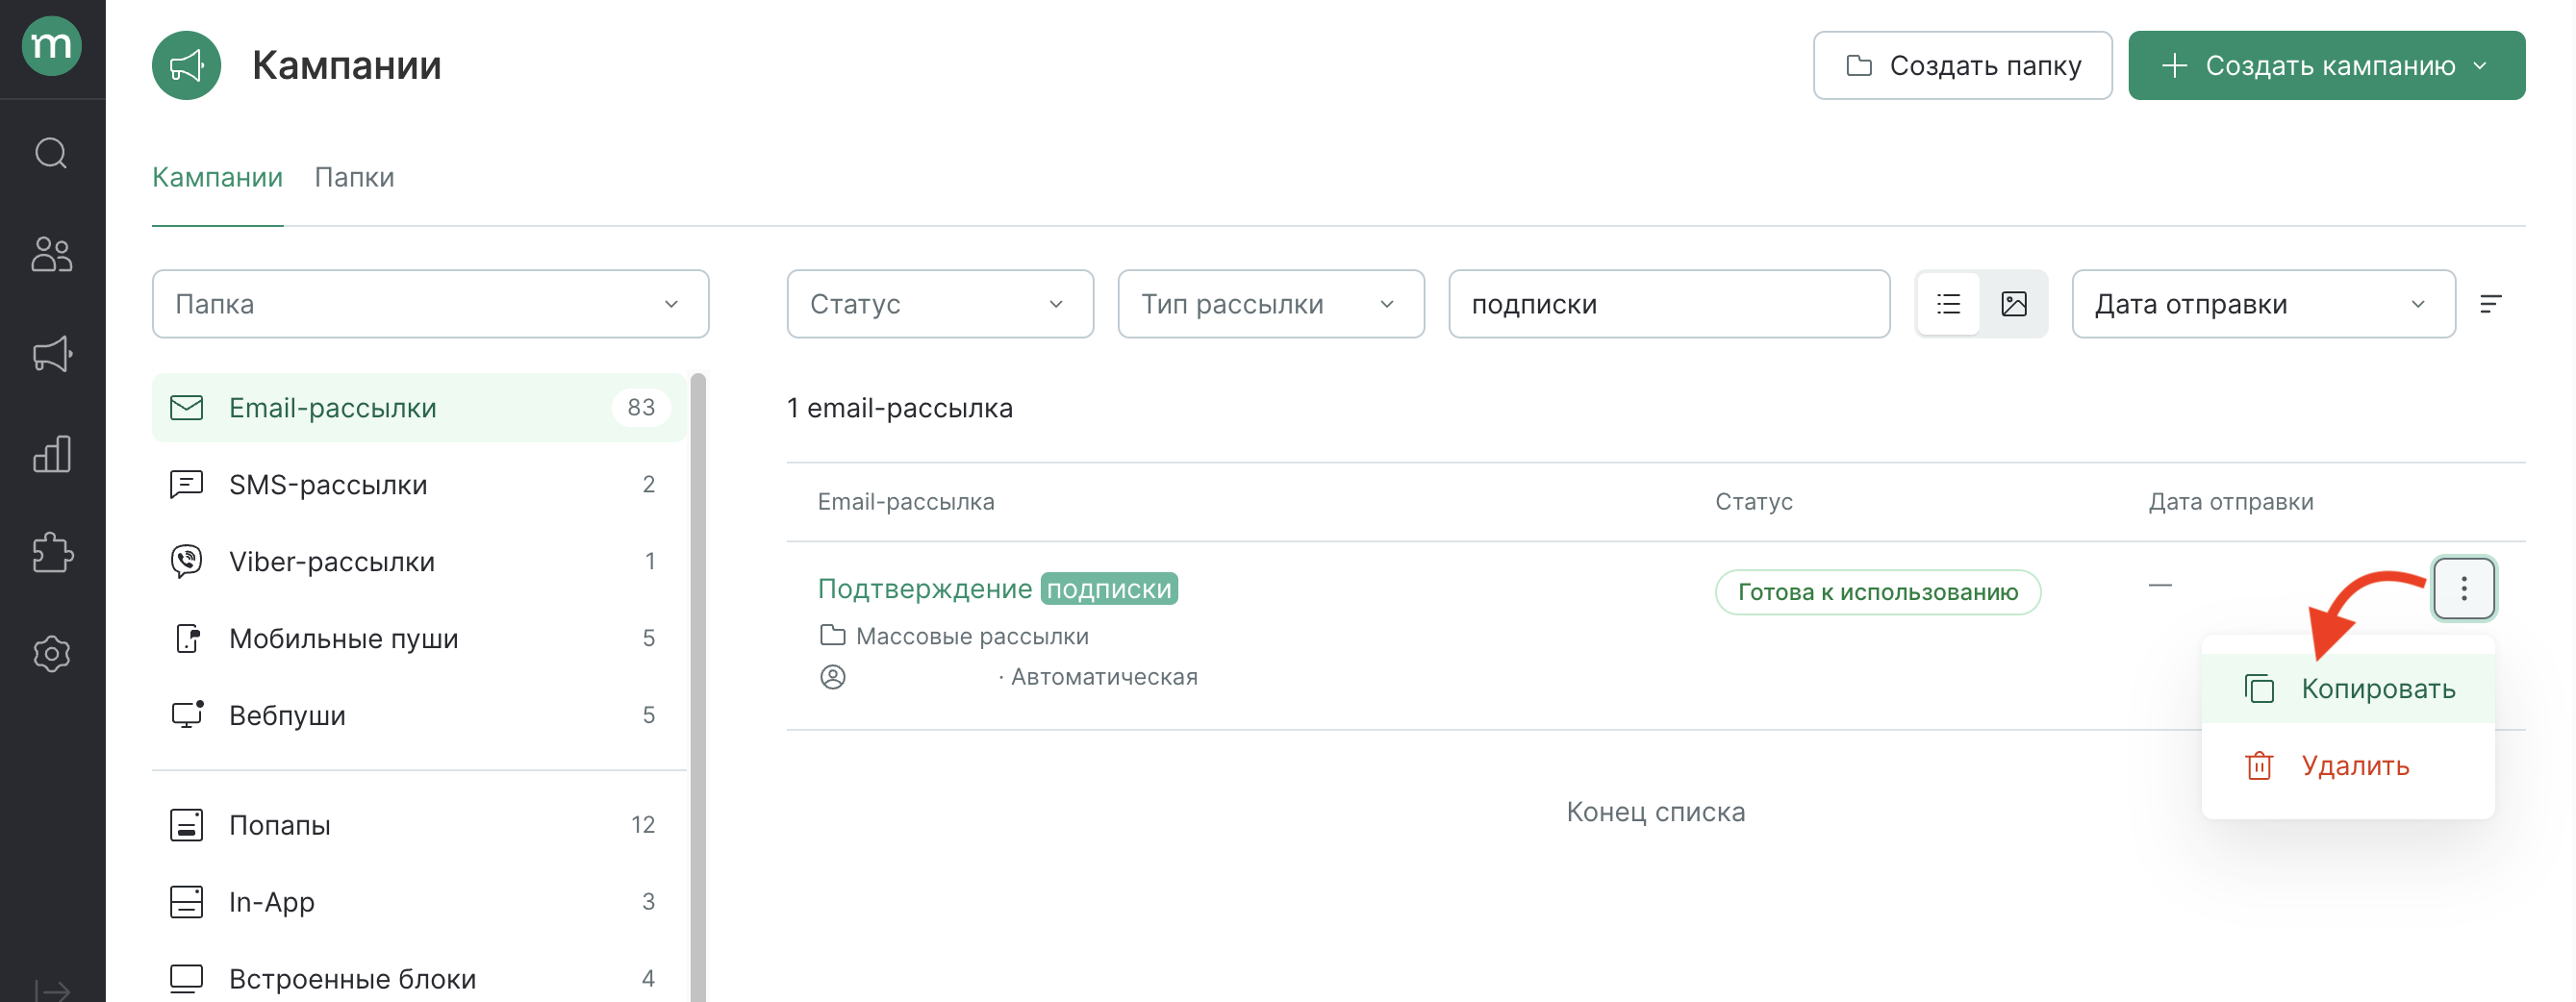Image resolution: width=2576 pixels, height=1002 pixels.
Task: Open search from the left sidebar
Action: (52, 153)
